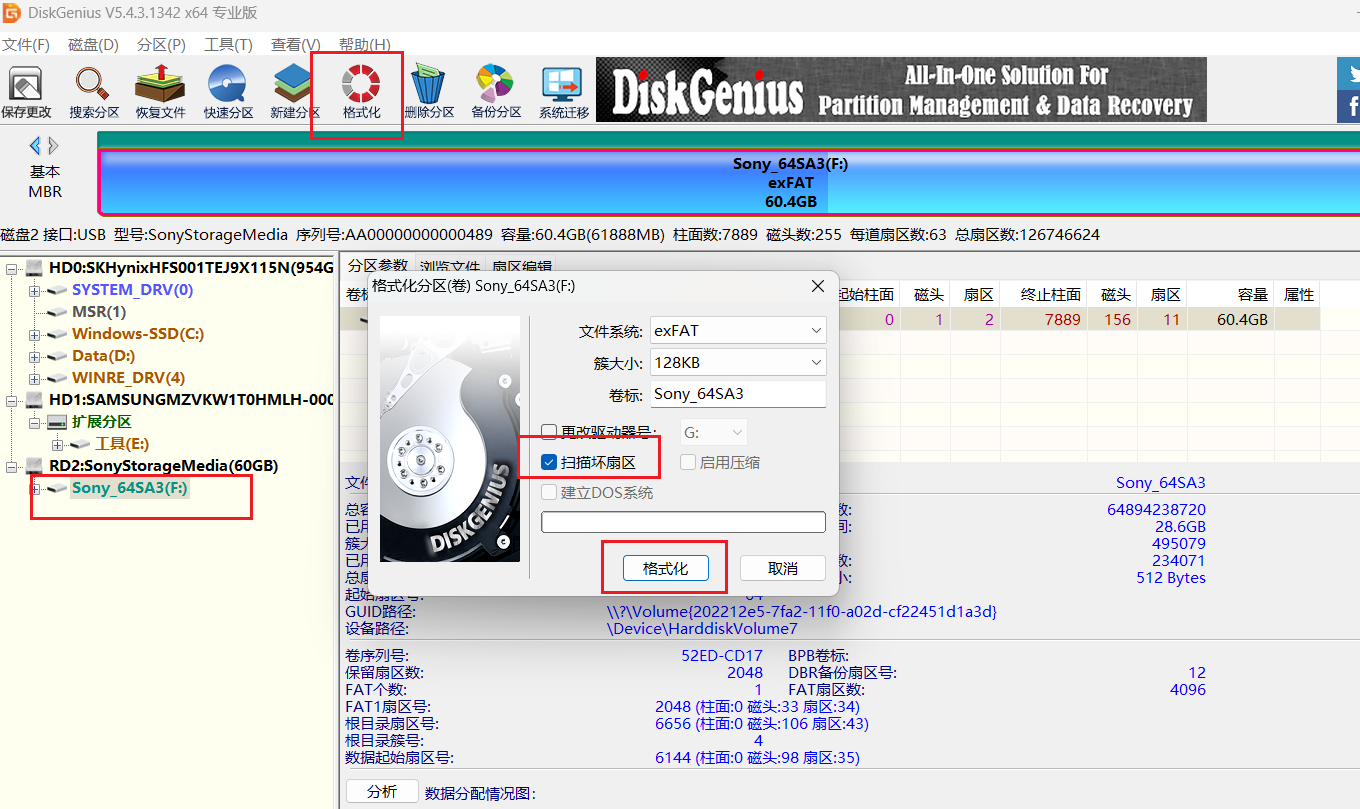Select the Sony_64SA3(F:) exFAT partition bar
The height and width of the screenshot is (809, 1360).
coord(729,183)
